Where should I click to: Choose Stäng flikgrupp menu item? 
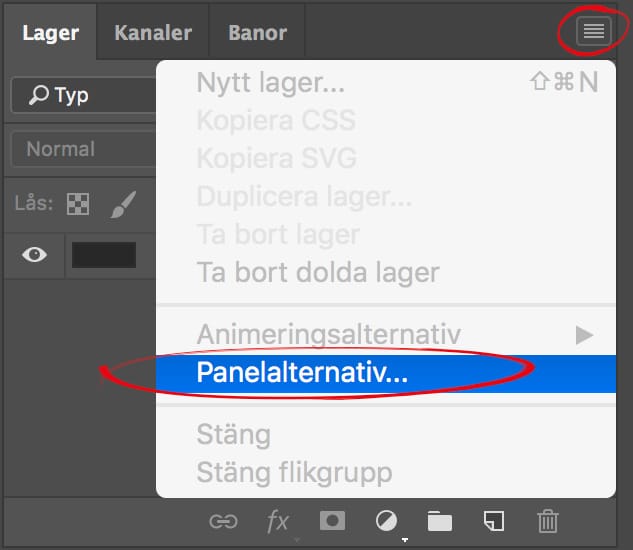386,472
